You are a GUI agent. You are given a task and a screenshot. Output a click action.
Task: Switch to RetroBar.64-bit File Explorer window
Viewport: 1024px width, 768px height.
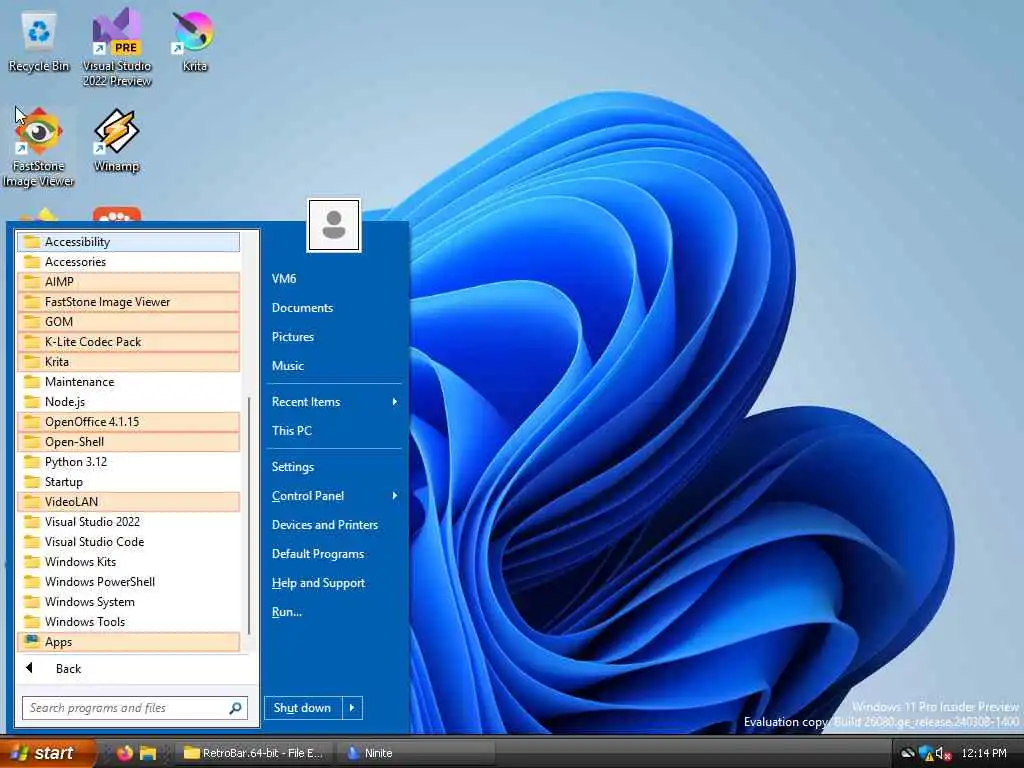click(x=254, y=753)
